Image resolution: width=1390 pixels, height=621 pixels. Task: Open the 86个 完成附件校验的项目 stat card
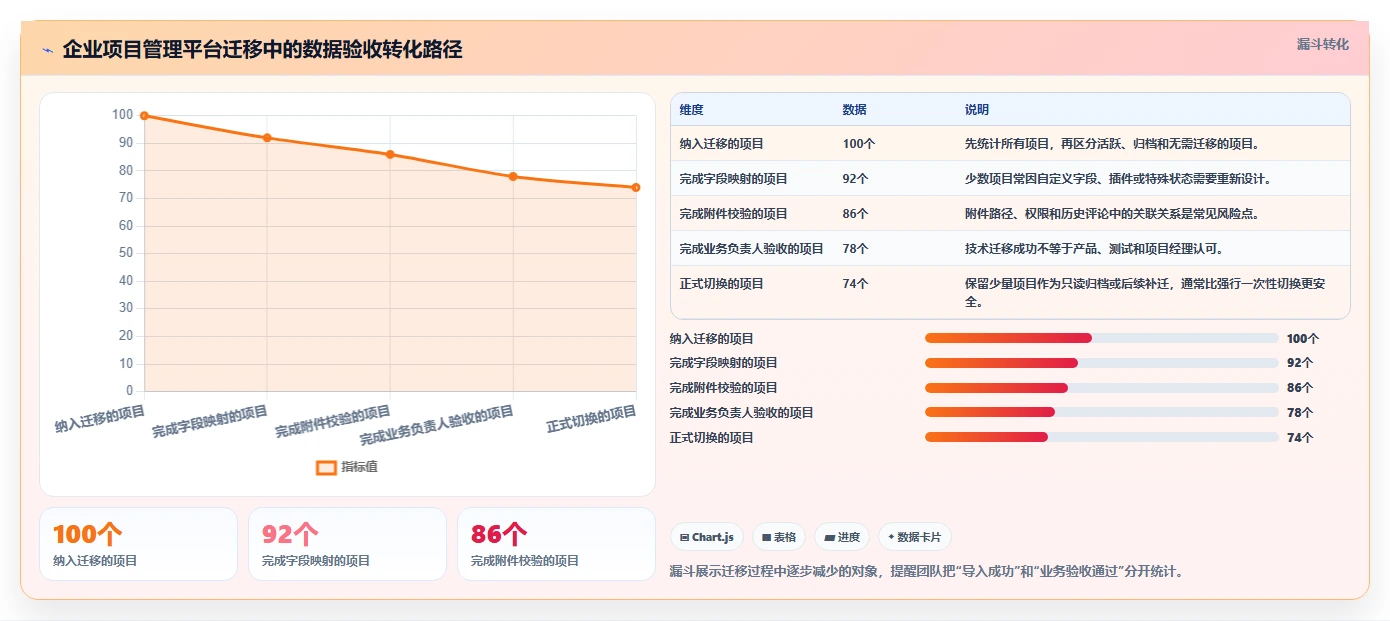coord(557,544)
